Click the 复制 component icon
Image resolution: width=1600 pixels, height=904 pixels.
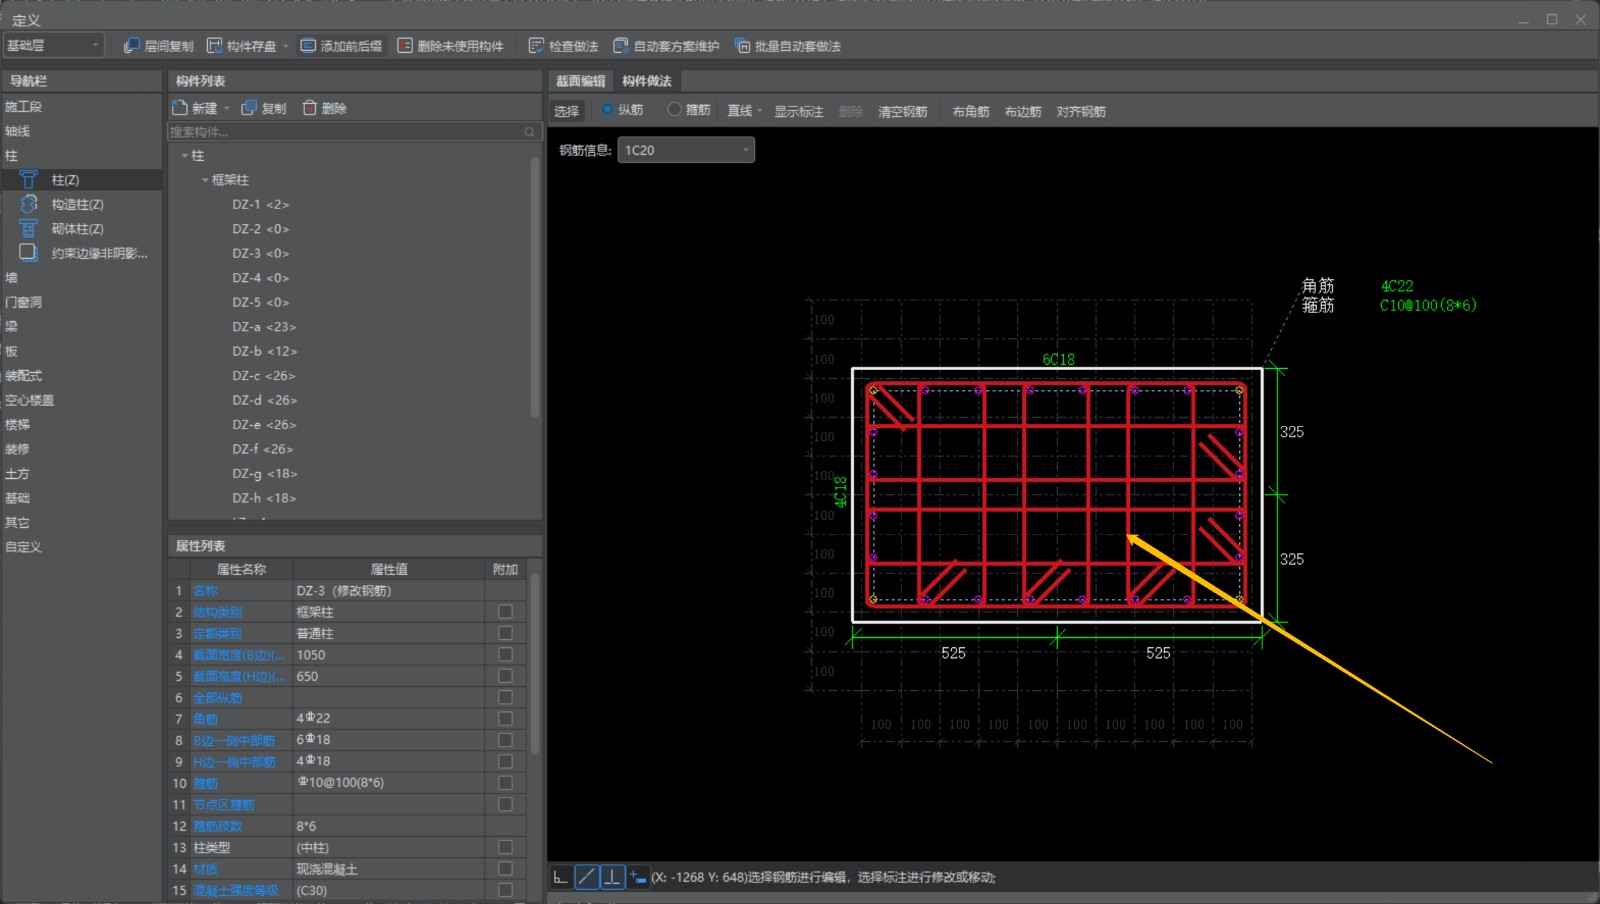(x=249, y=108)
